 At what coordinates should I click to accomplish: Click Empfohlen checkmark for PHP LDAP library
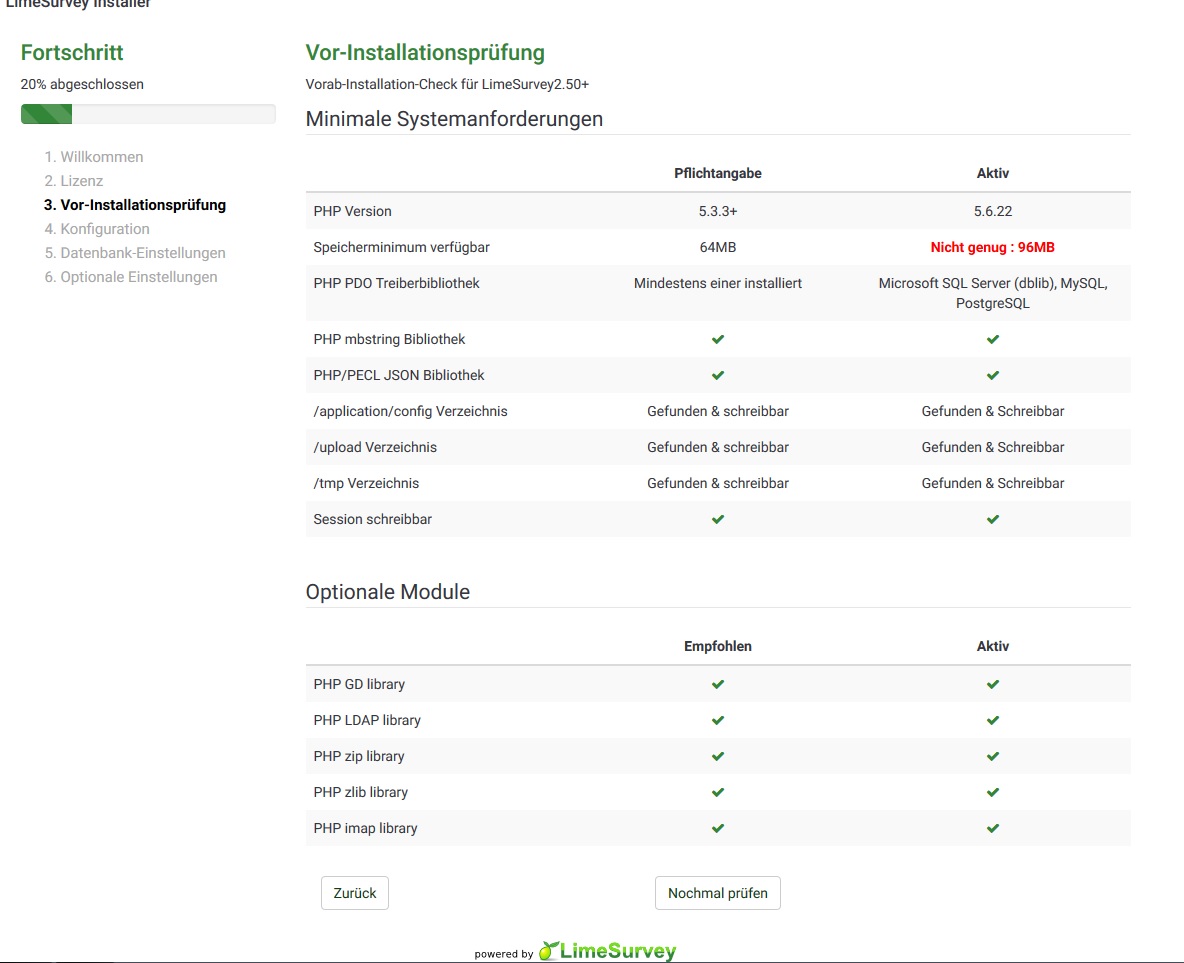tap(717, 721)
